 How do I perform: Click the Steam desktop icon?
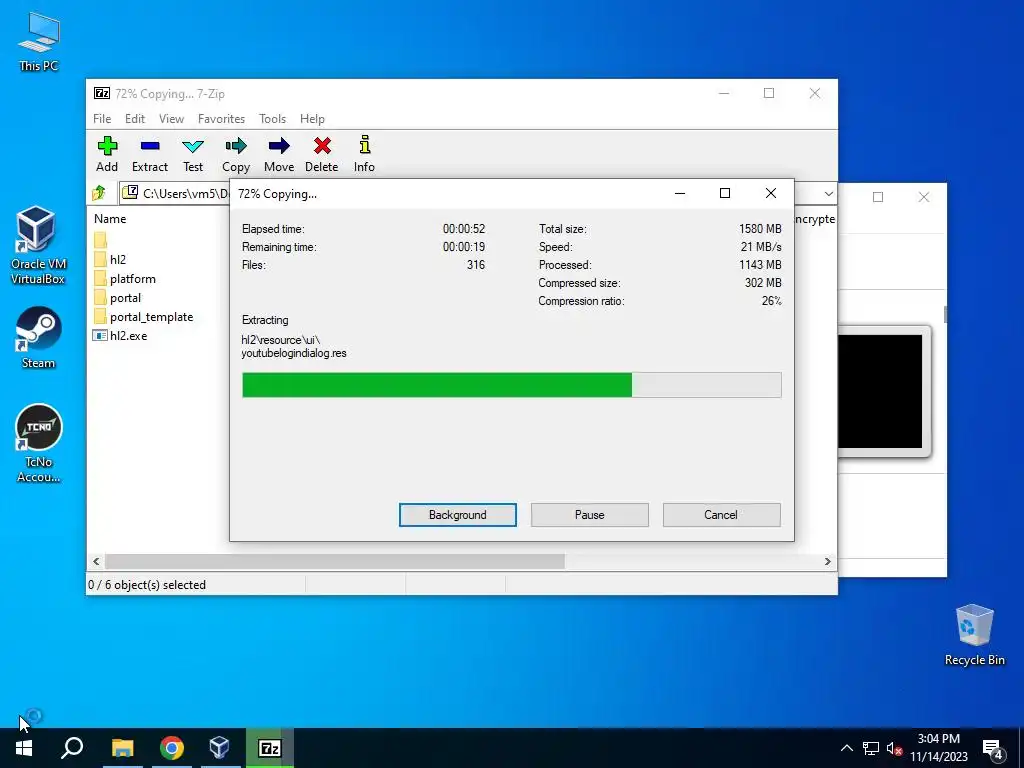(x=38, y=338)
